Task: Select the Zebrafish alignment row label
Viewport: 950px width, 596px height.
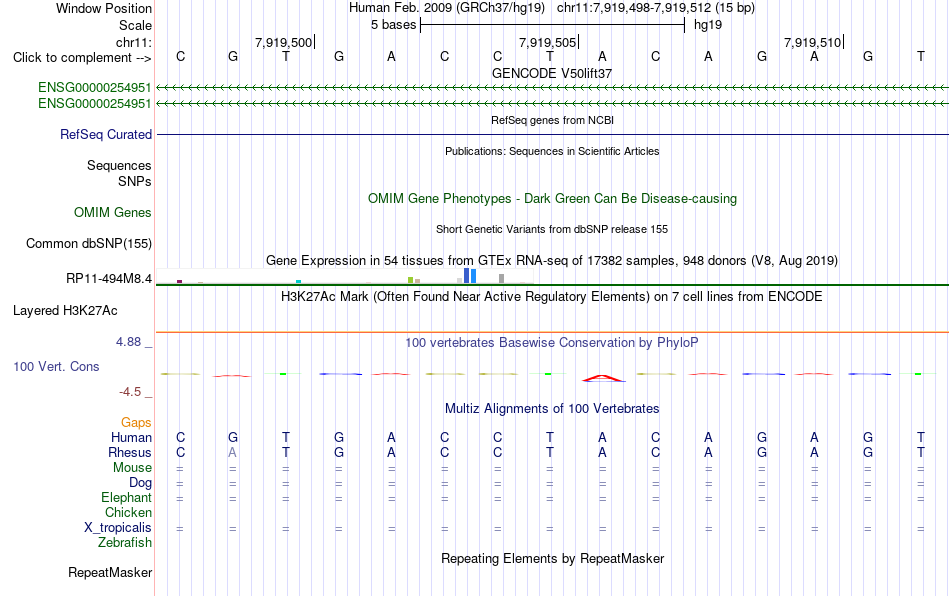Action: point(125,542)
